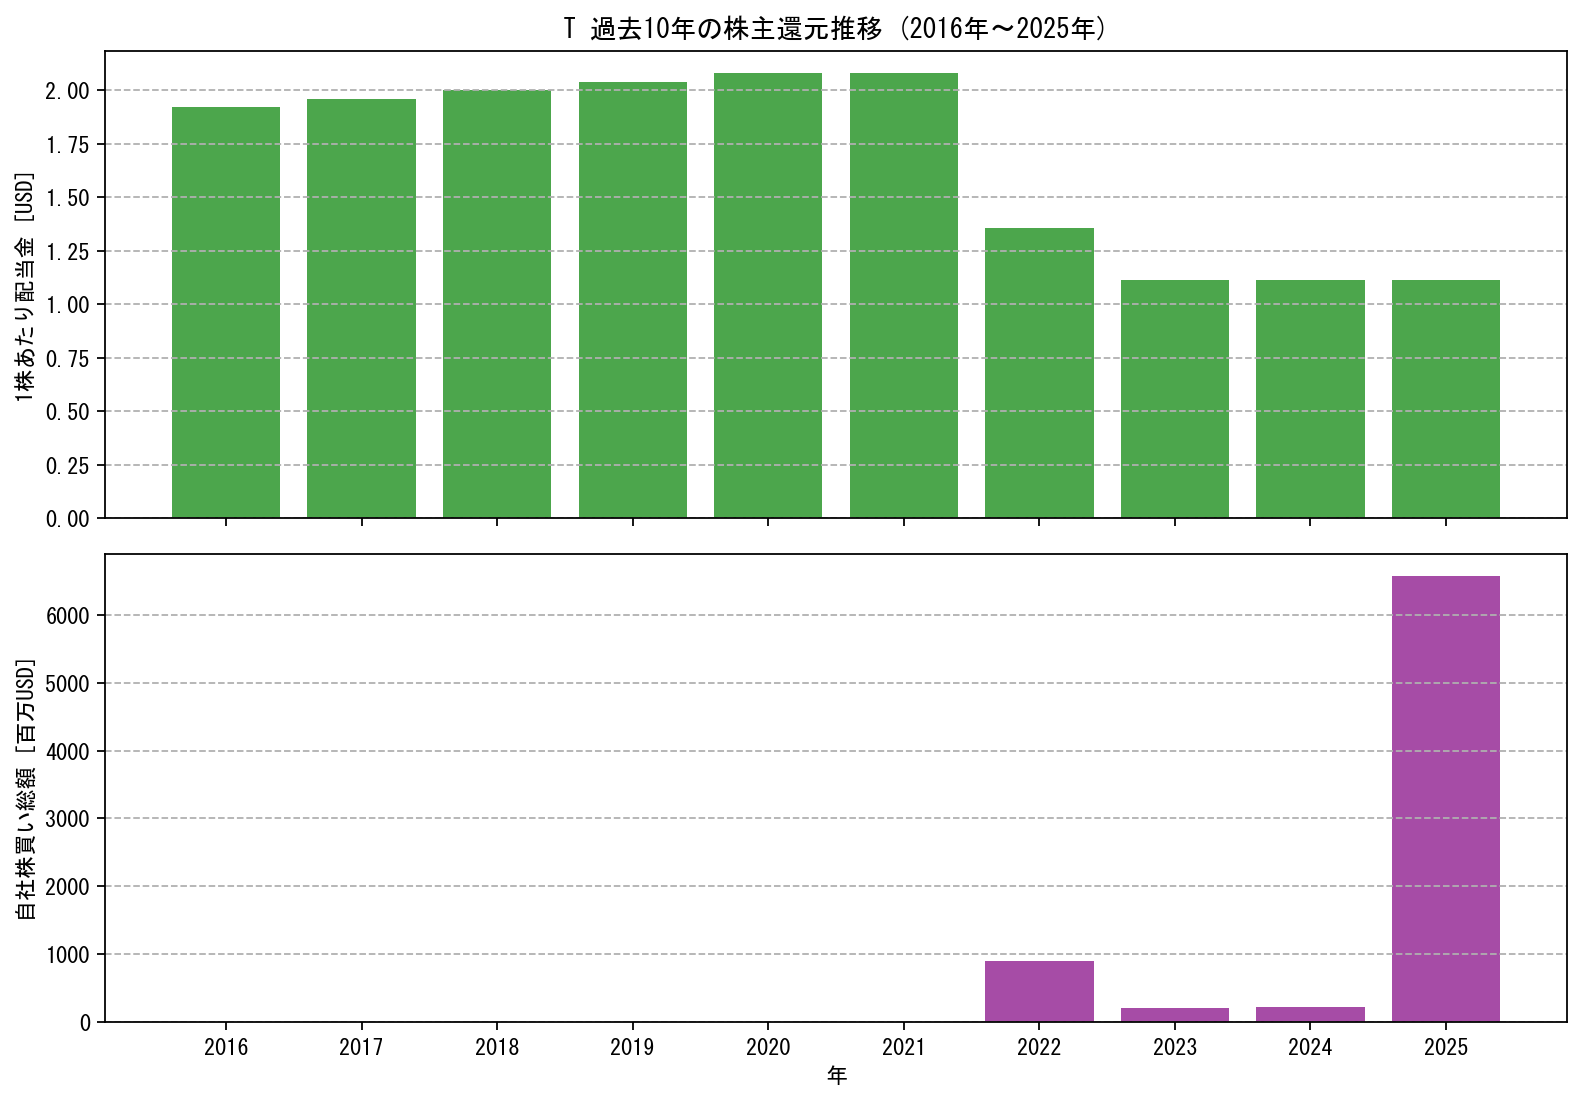The width and height of the screenshot is (1582, 1102).
Task: Pick the '2000' buyback axis tick label
Action: click(x=68, y=887)
